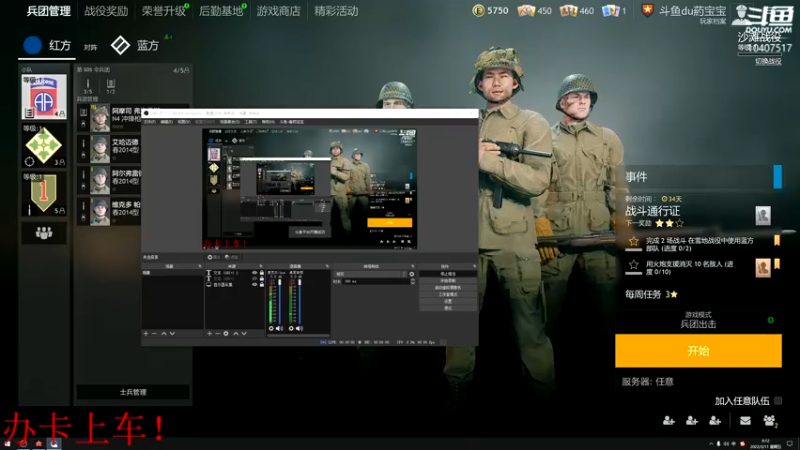Open the 战役奖励 tab
Viewport: 800px width, 450px height.
(106, 11)
